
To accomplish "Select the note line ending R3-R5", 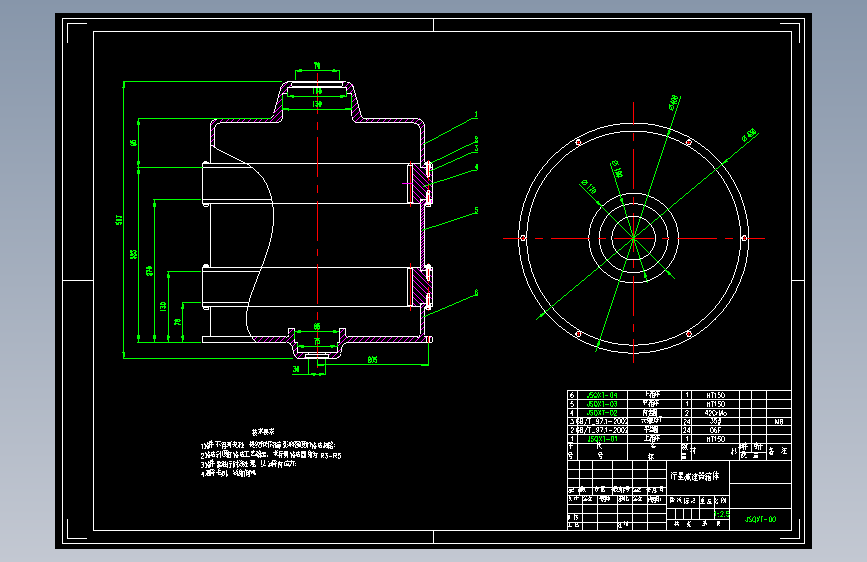I will (x=271, y=455).
